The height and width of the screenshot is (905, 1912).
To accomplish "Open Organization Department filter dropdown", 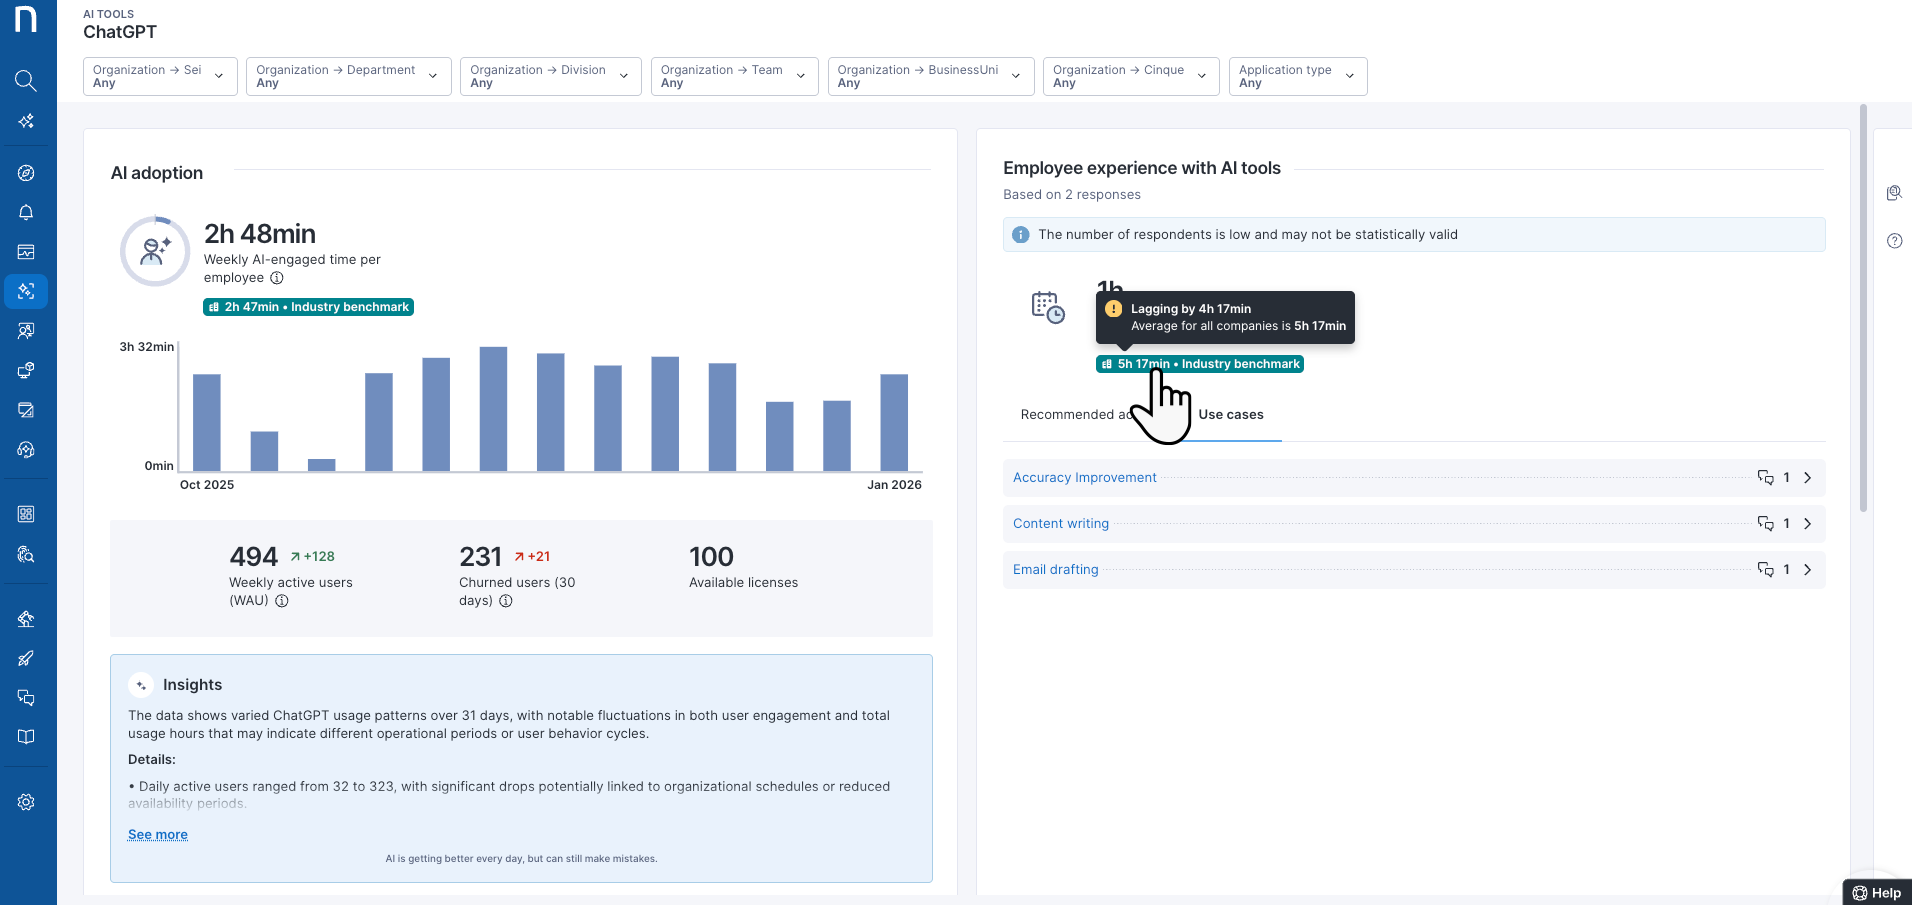I will (348, 76).
